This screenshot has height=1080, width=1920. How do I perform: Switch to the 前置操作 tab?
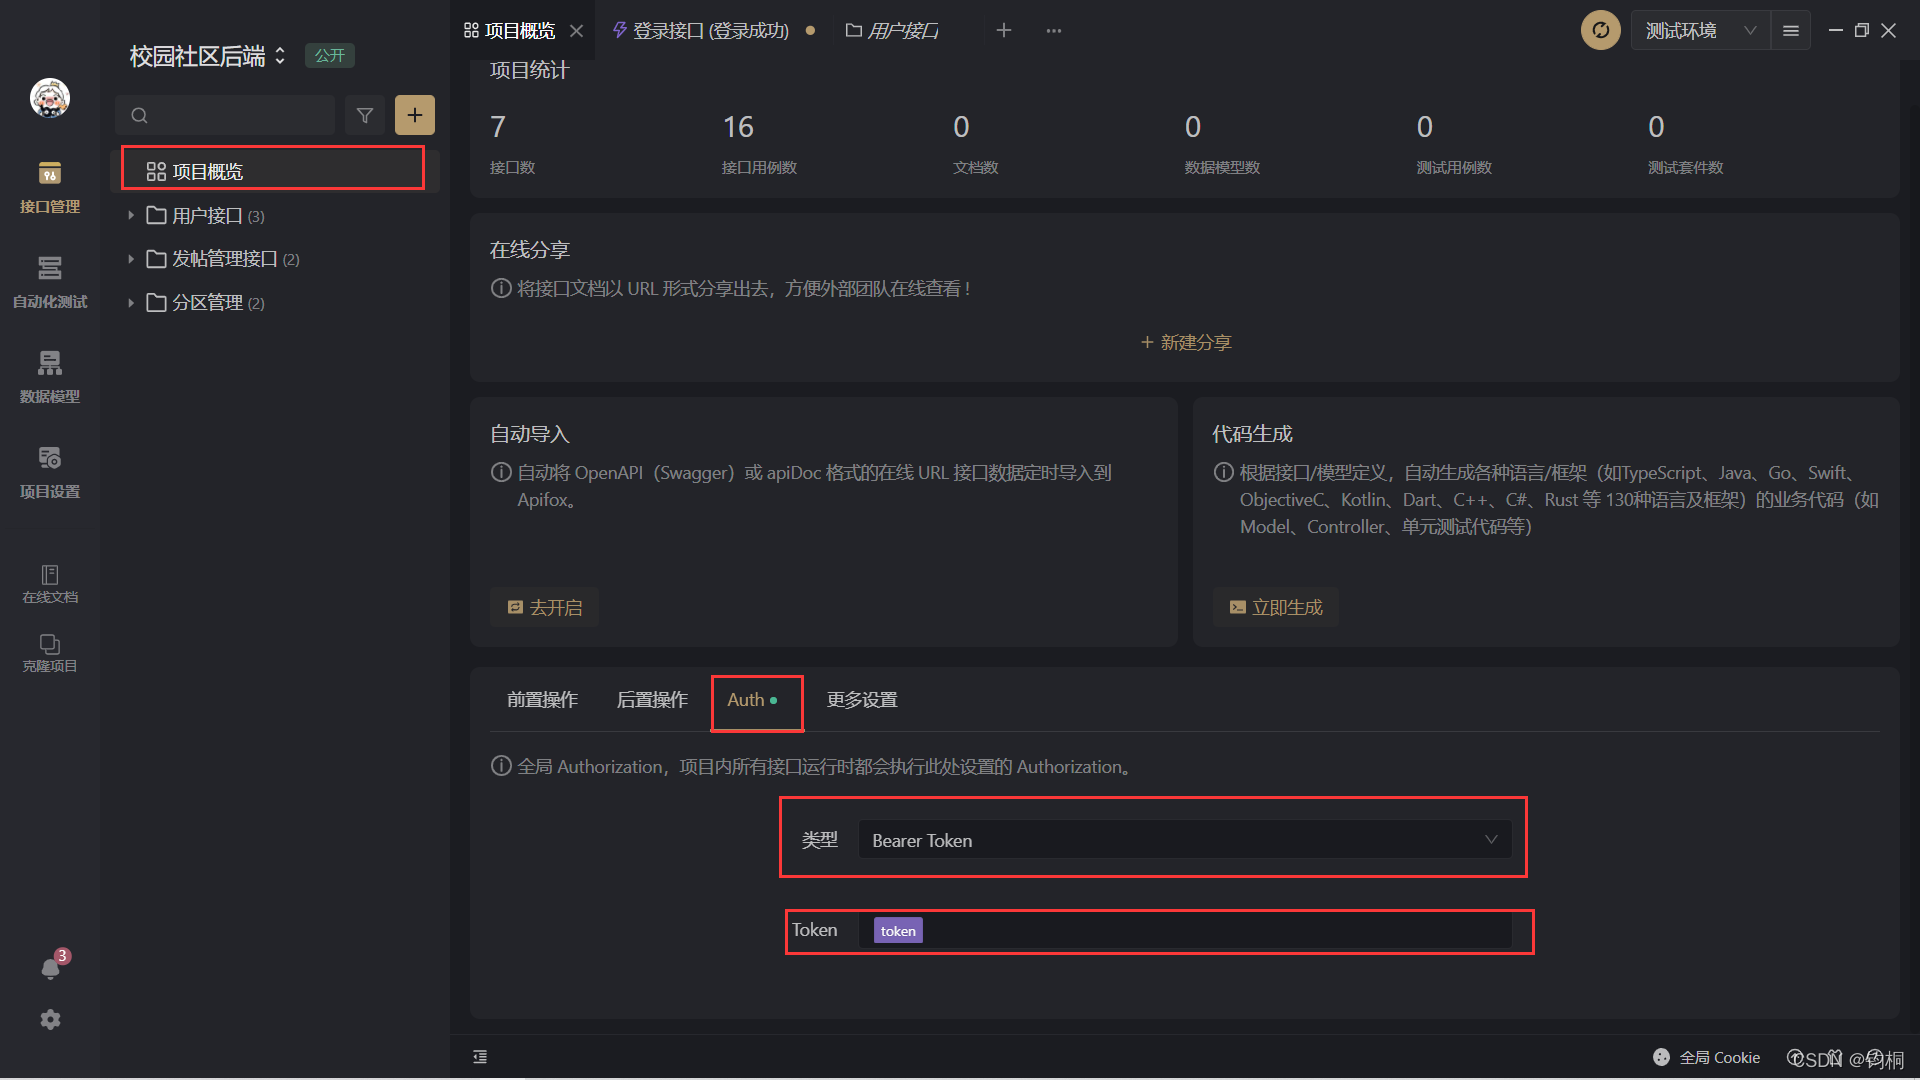pos(542,700)
